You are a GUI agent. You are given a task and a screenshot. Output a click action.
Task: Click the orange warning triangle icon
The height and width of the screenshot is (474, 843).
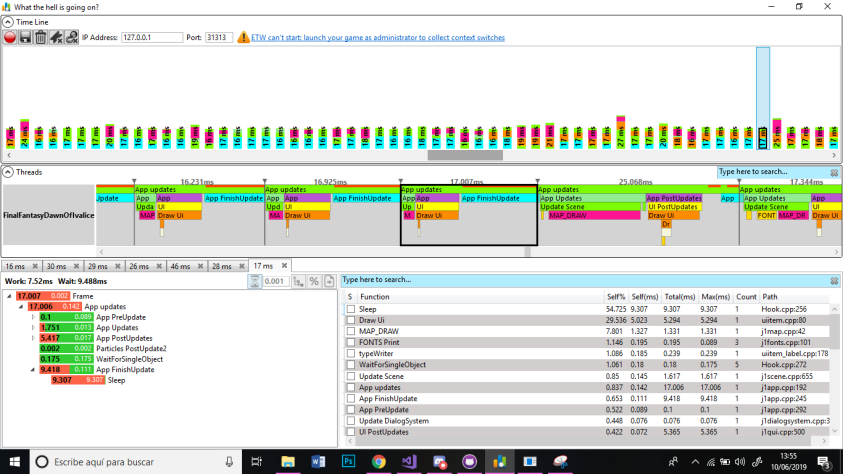pos(243,37)
